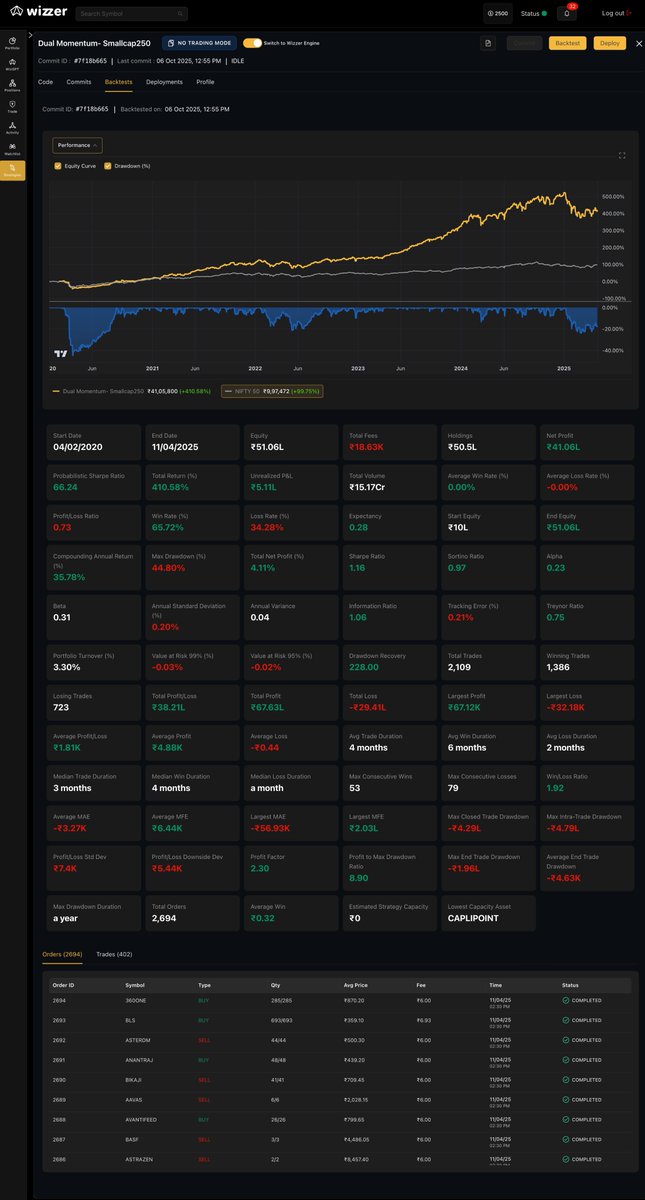Toggle Dual Momentum- Smallcap250 legend entry

click(x=131, y=391)
